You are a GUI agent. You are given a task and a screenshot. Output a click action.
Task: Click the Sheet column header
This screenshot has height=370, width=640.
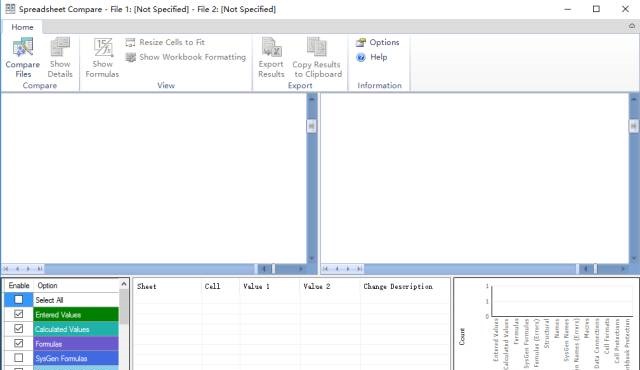click(167, 286)
